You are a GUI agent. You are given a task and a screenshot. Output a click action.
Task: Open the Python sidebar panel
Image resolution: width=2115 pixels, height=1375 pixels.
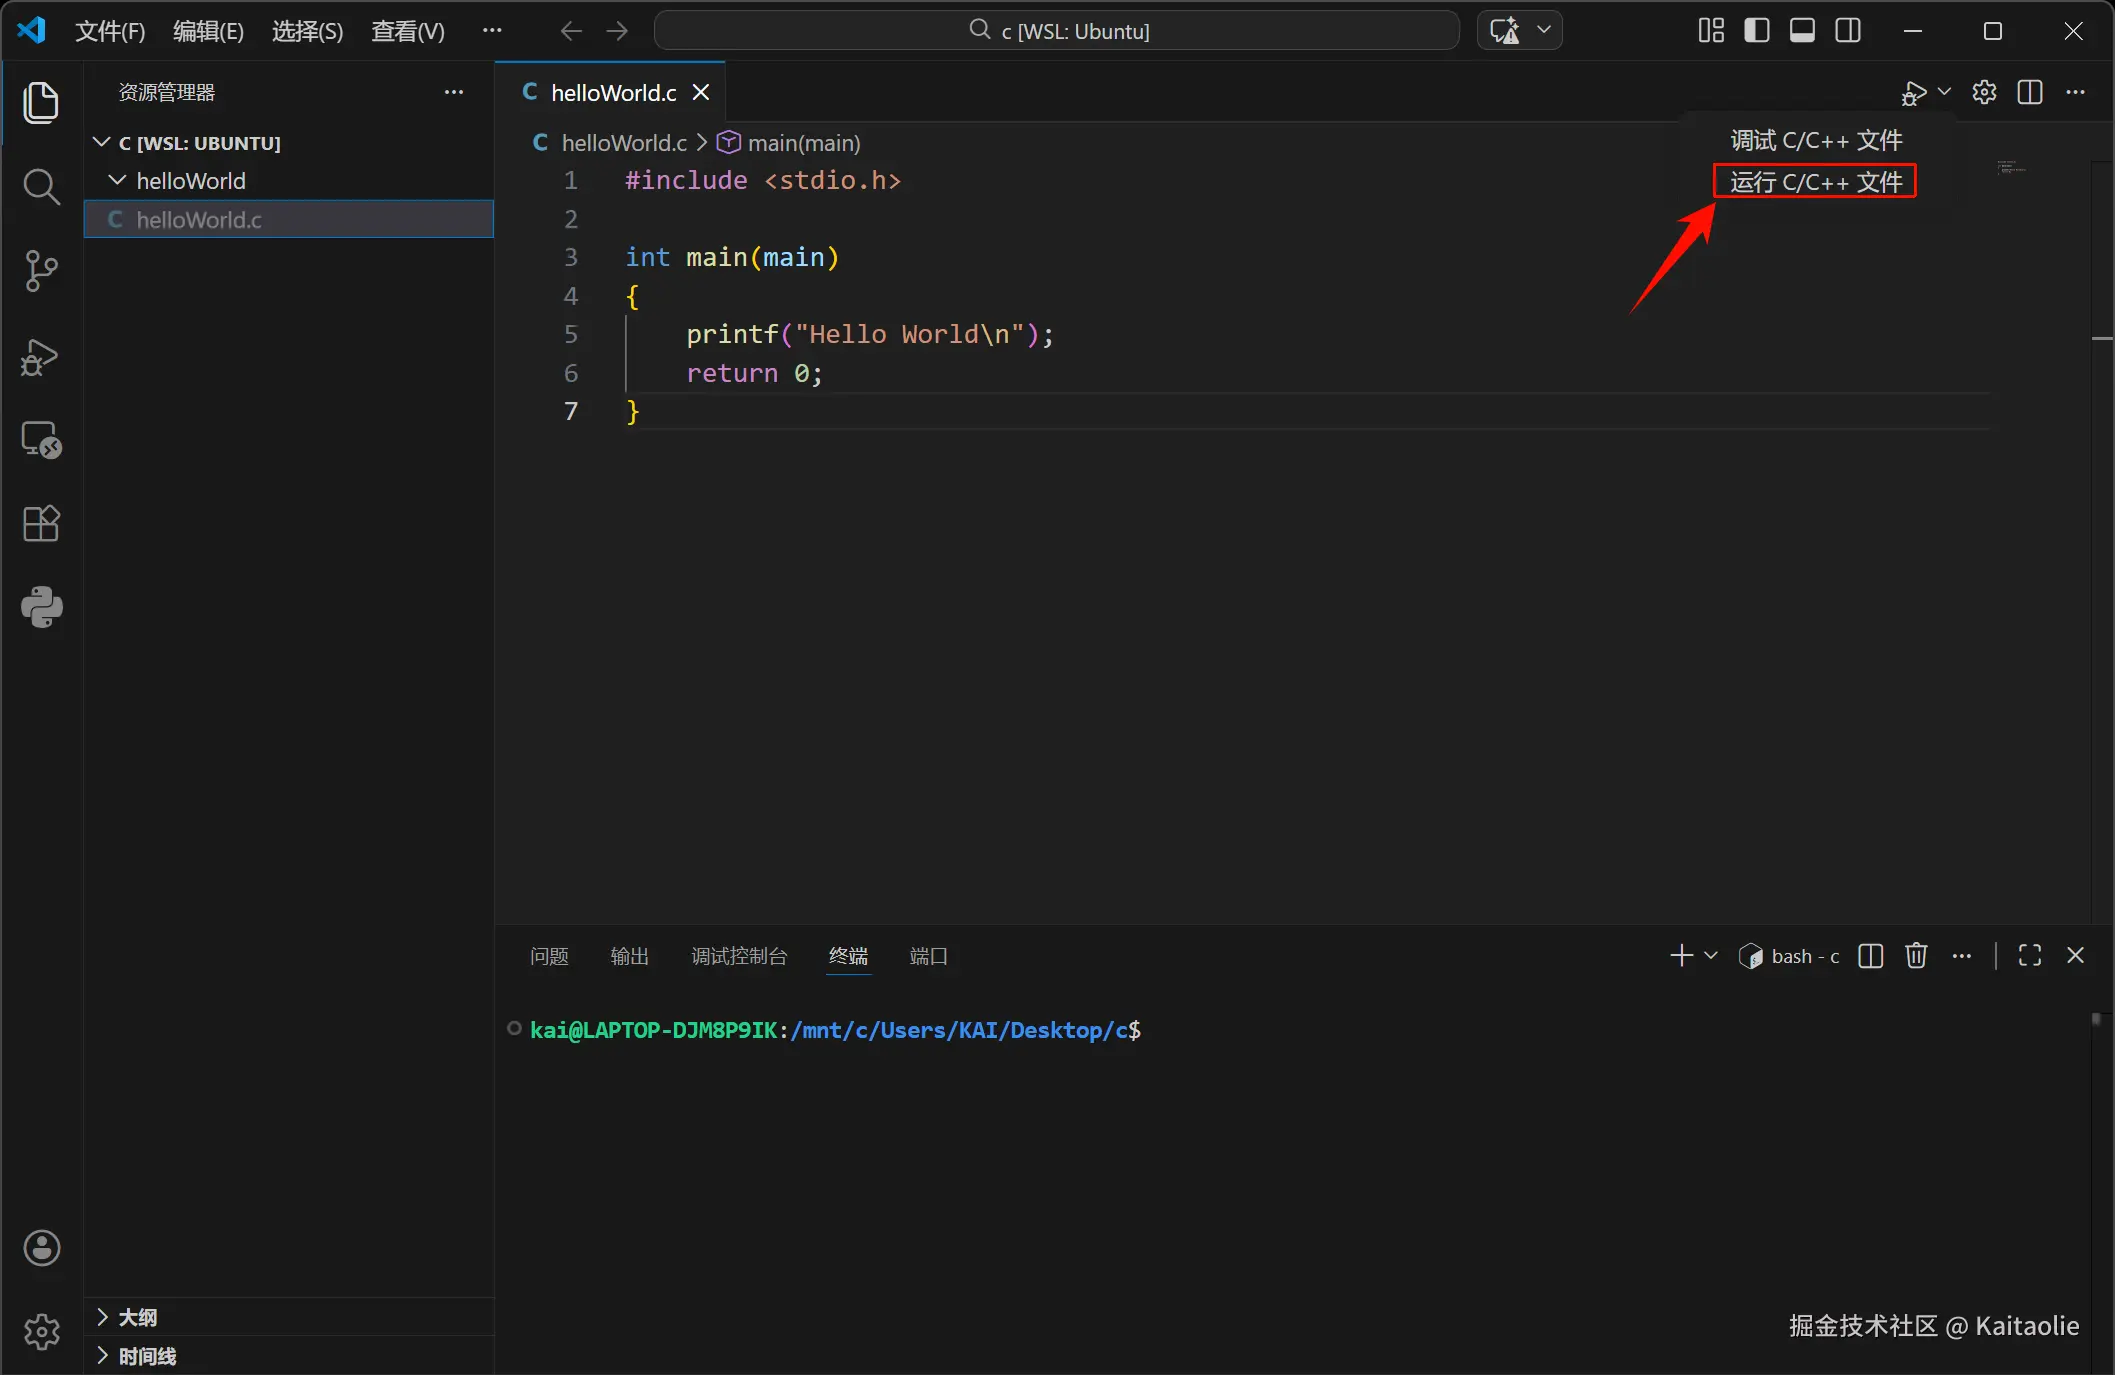point(41,607)
